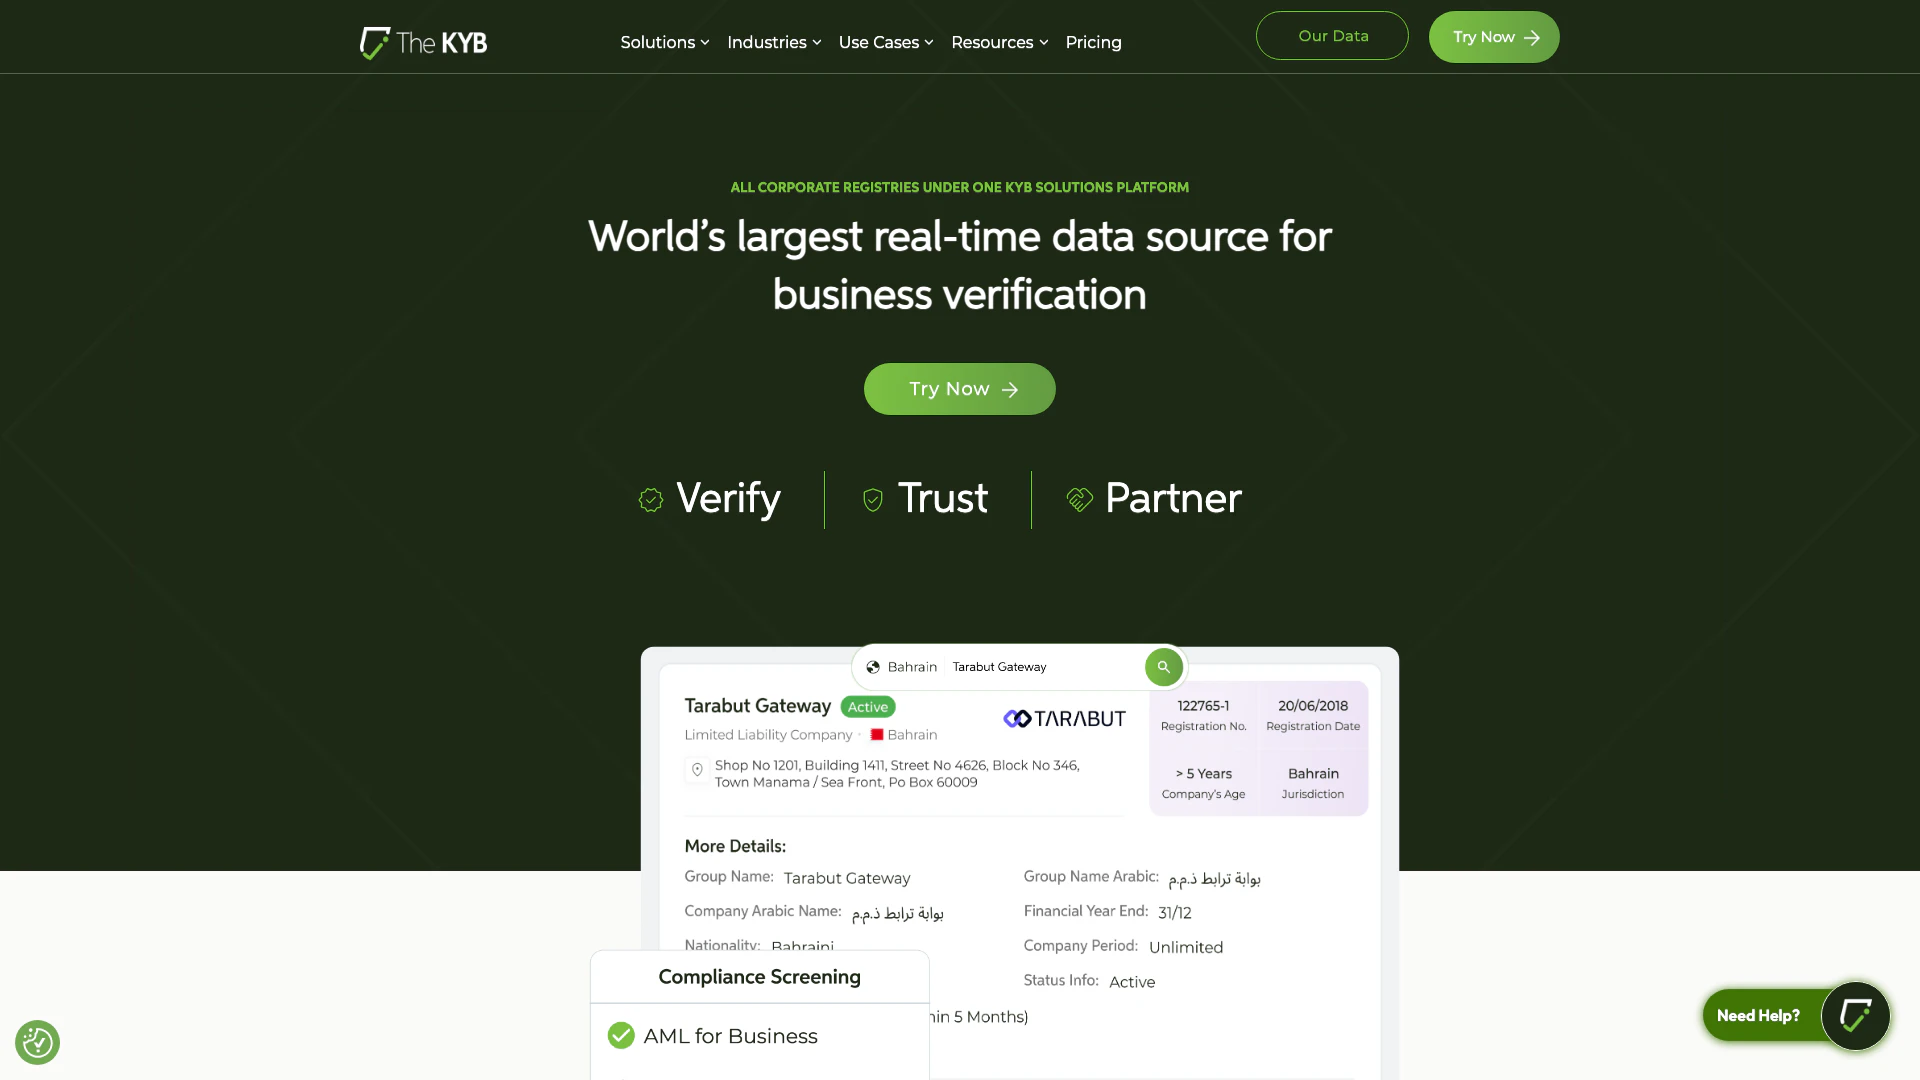Click the Bahrain flag toggle near Limited Liability Company
Screen dimensions: 1920x1080
click(876, 734)
